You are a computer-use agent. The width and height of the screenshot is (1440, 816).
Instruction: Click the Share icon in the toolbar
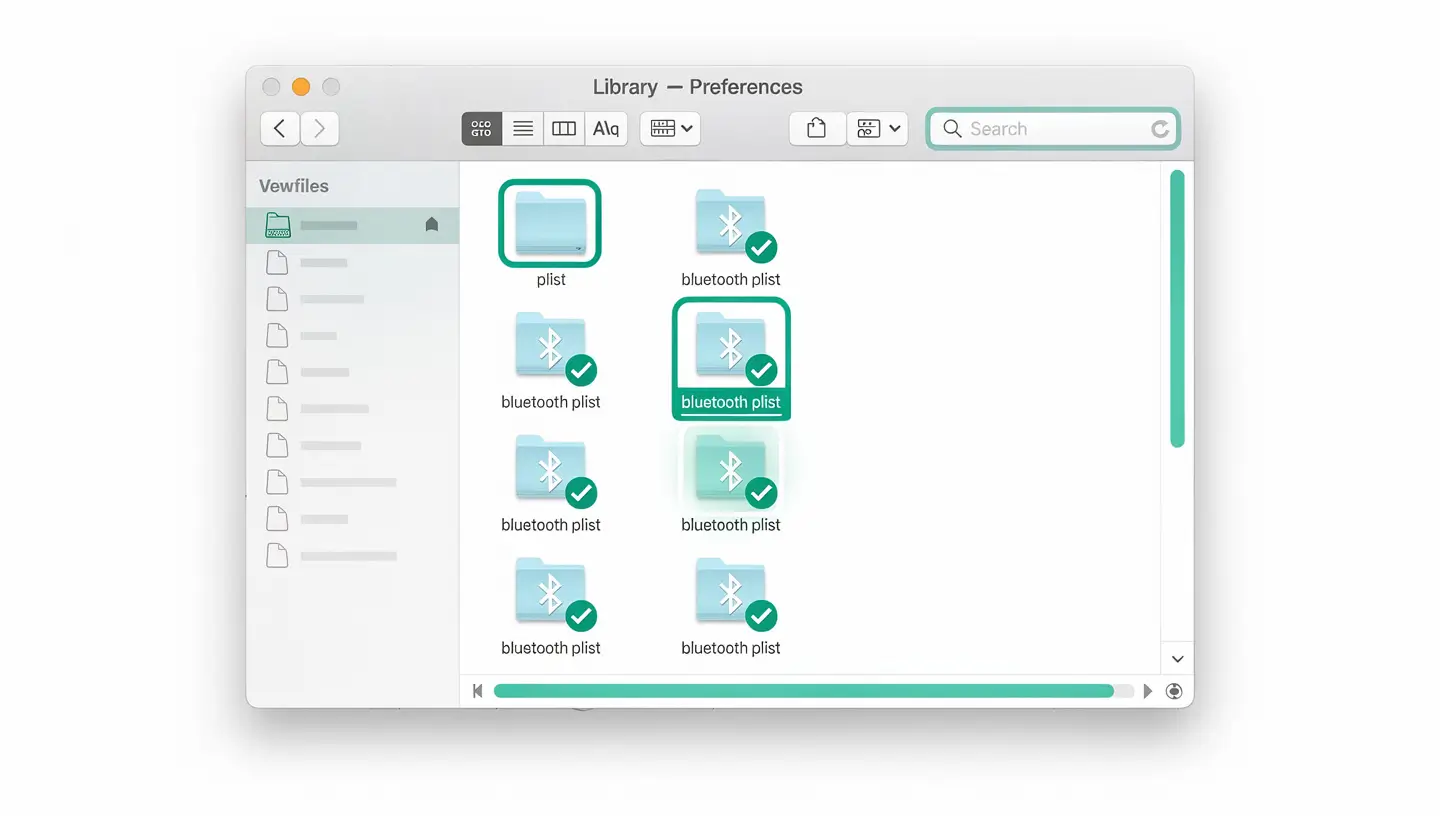point(816,128)
